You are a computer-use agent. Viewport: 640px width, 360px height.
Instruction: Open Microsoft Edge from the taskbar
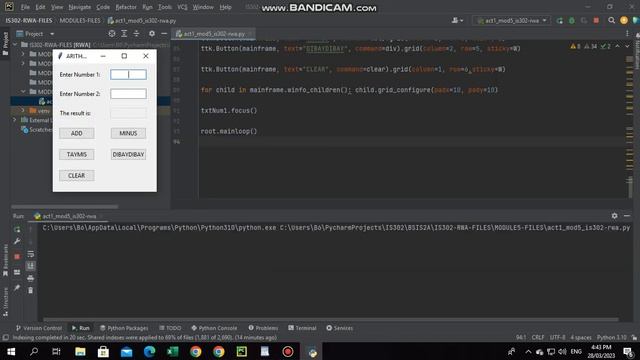[x=149, y=351]
